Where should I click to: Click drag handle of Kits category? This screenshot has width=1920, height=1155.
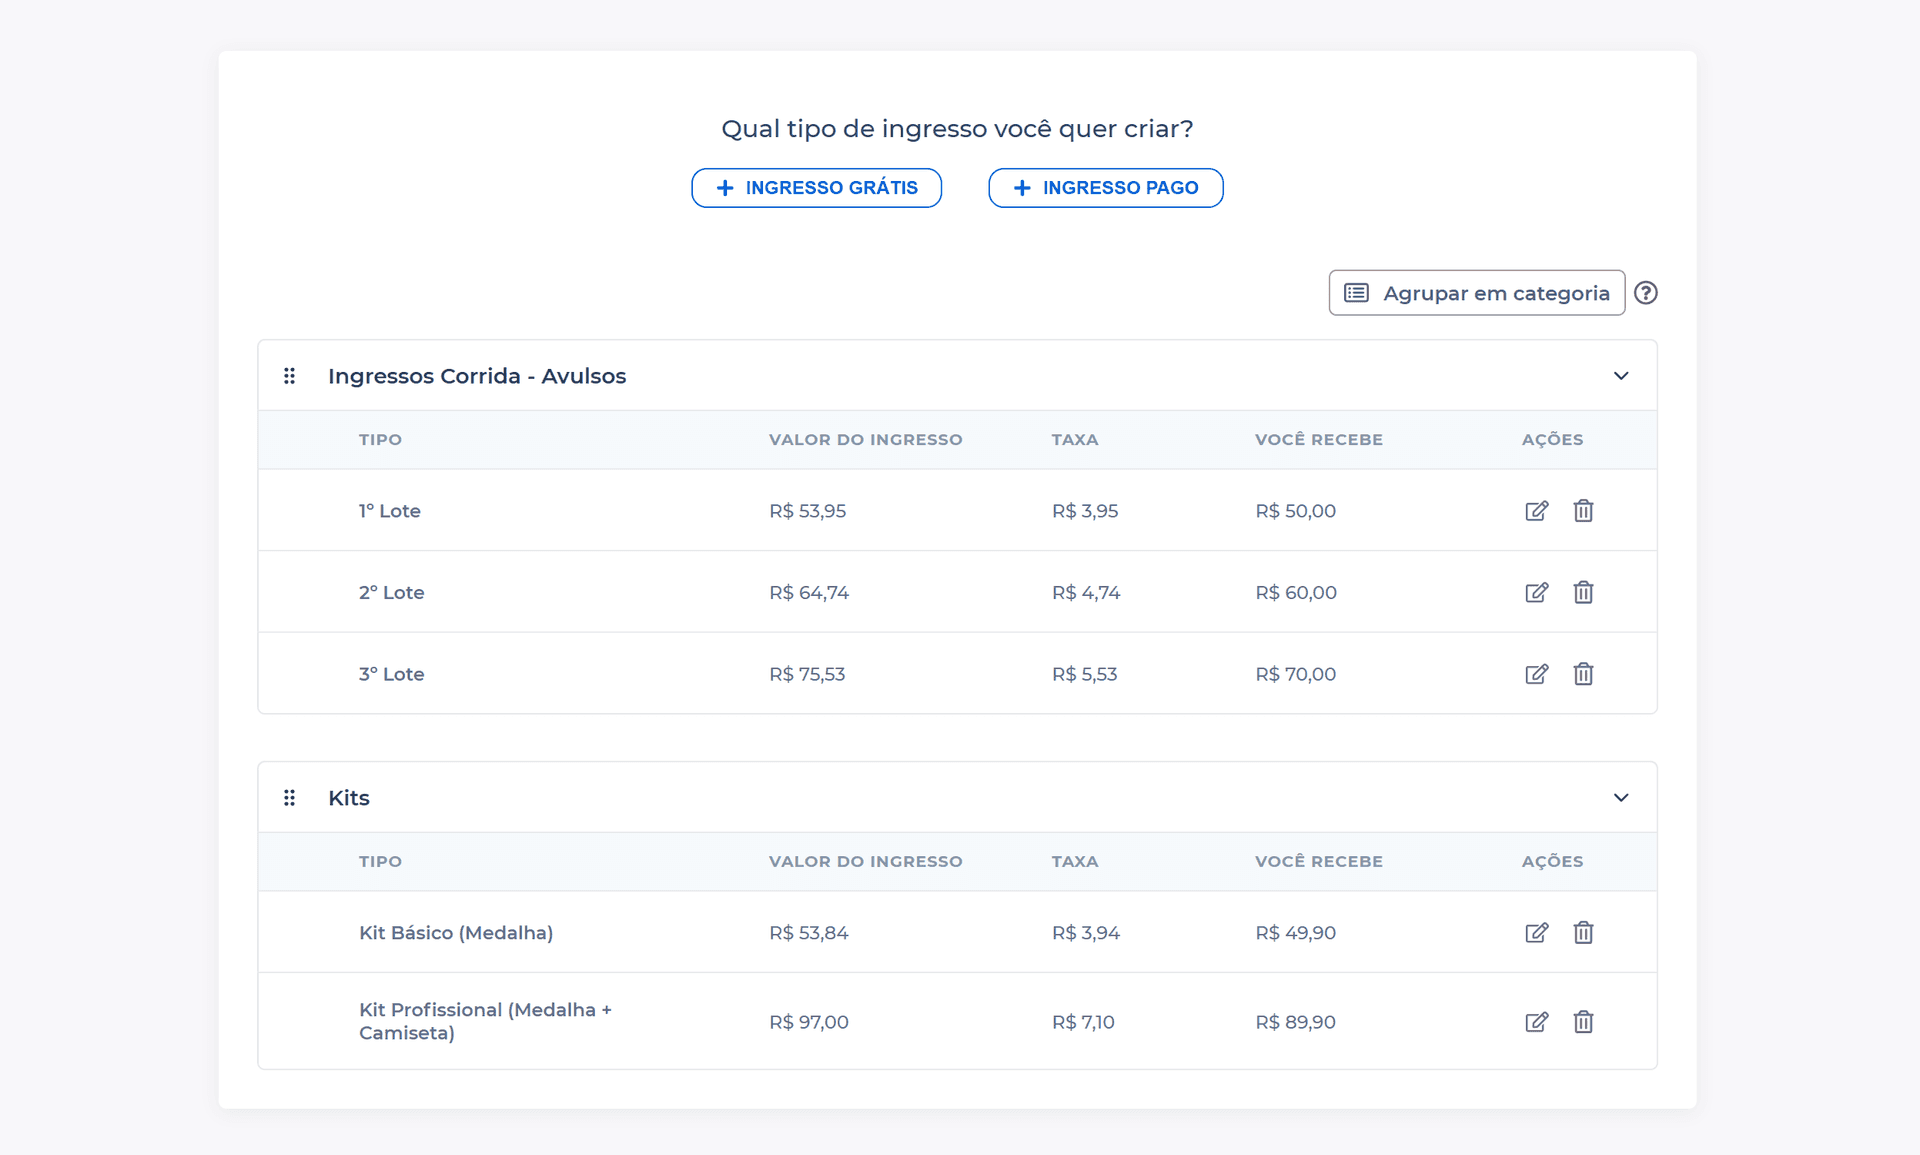[290, 798]
